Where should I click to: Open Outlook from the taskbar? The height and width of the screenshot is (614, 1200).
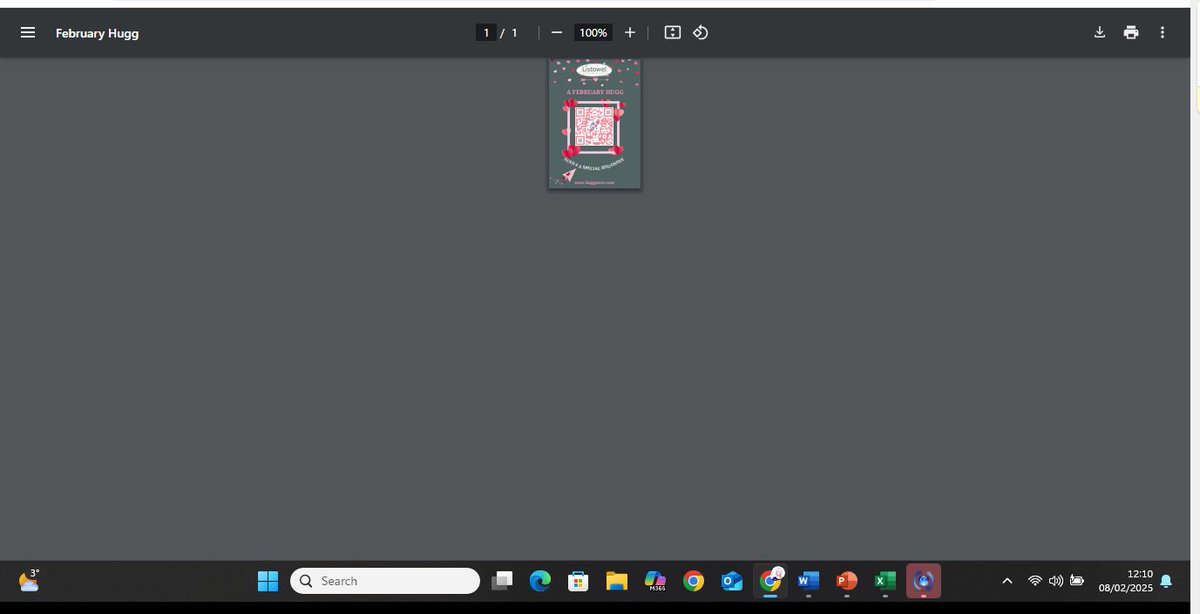point(732,581)
